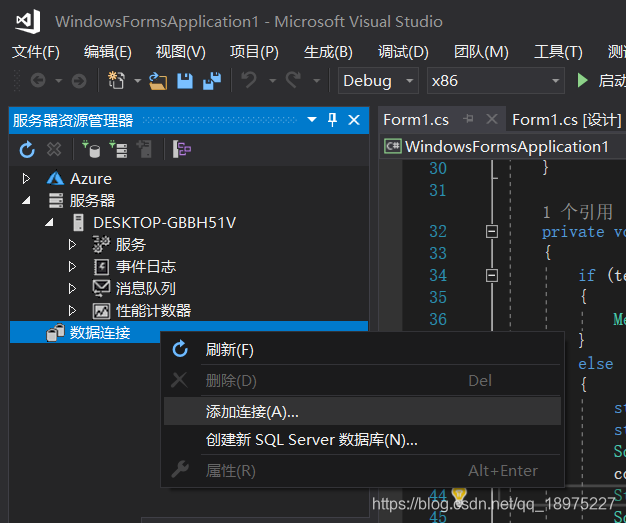Image resolution: width=626 pixels, height=523 pixels.
Task: Collapse the code block at line 34
Action: (x=492, y=275)
